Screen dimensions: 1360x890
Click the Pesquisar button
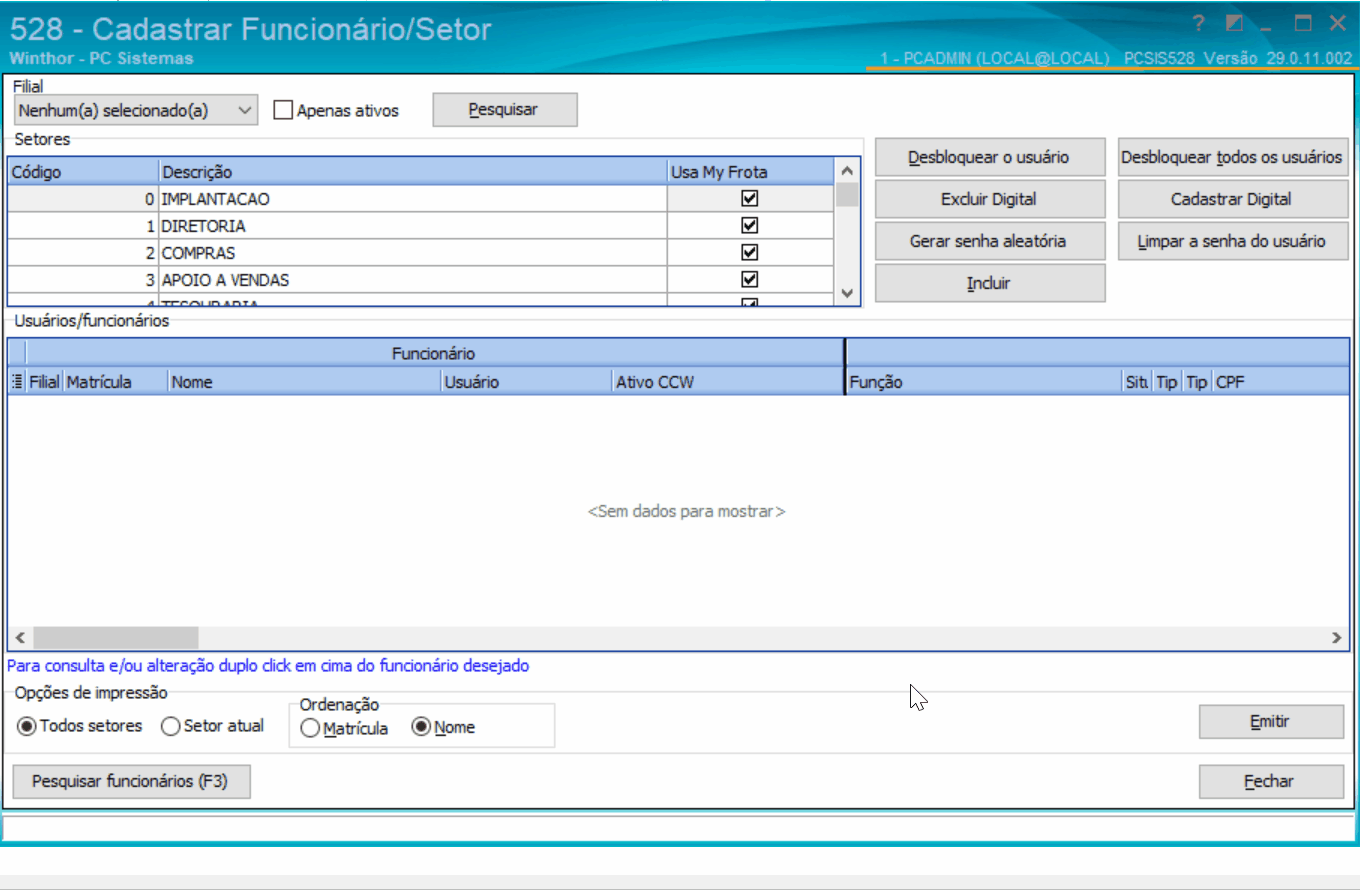tap(505, 110)
